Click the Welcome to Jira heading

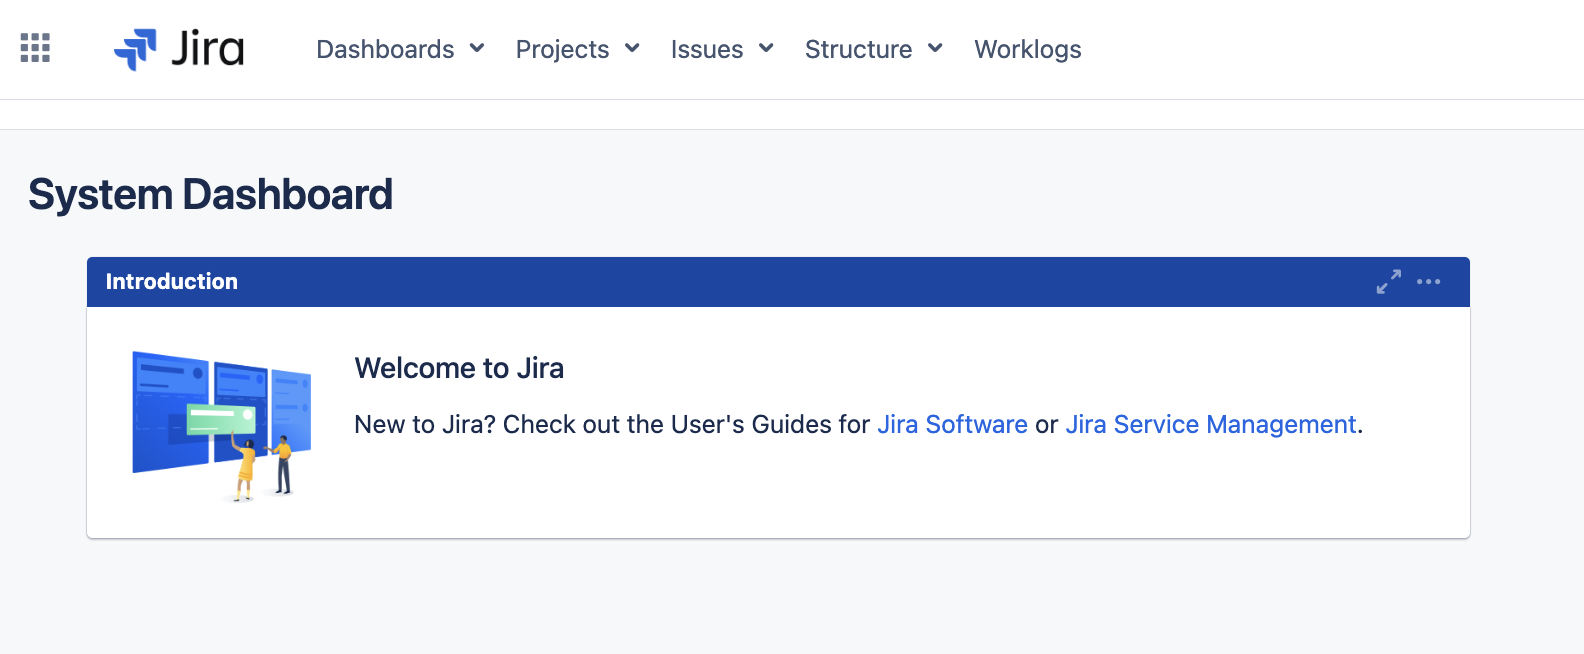(x=459, y=368)
